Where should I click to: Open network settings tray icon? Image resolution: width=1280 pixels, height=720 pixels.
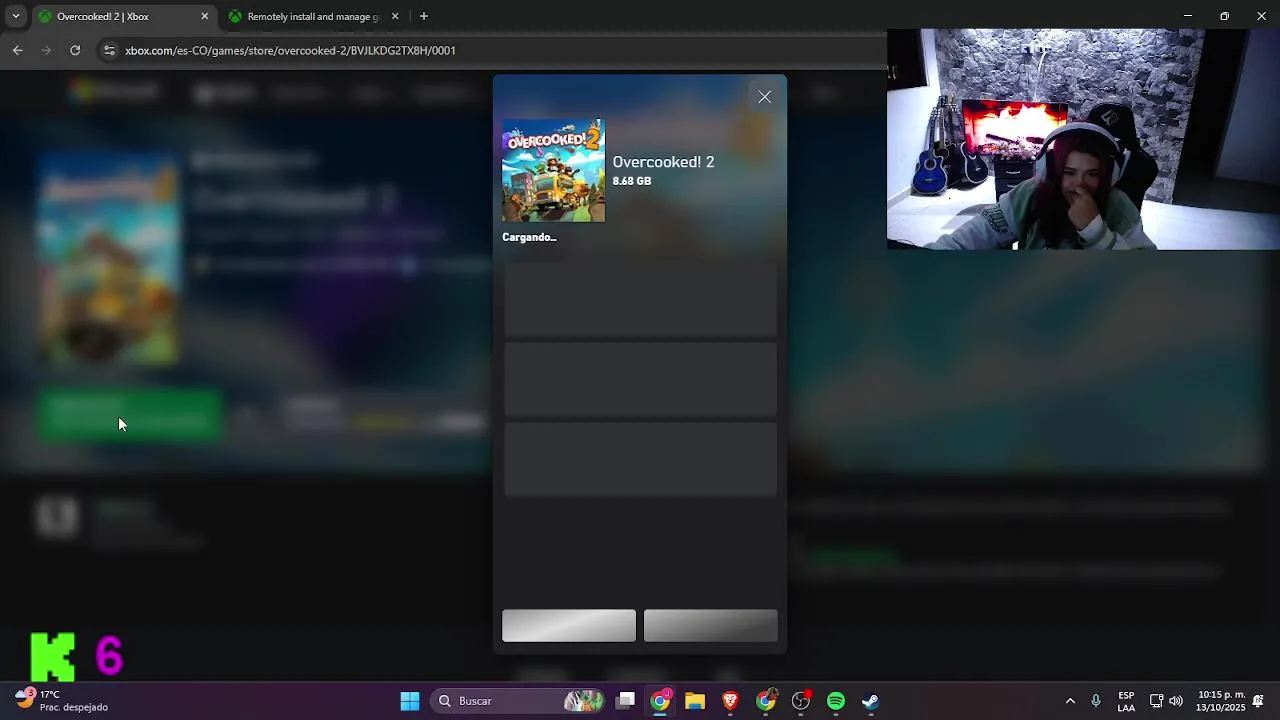1156,701
